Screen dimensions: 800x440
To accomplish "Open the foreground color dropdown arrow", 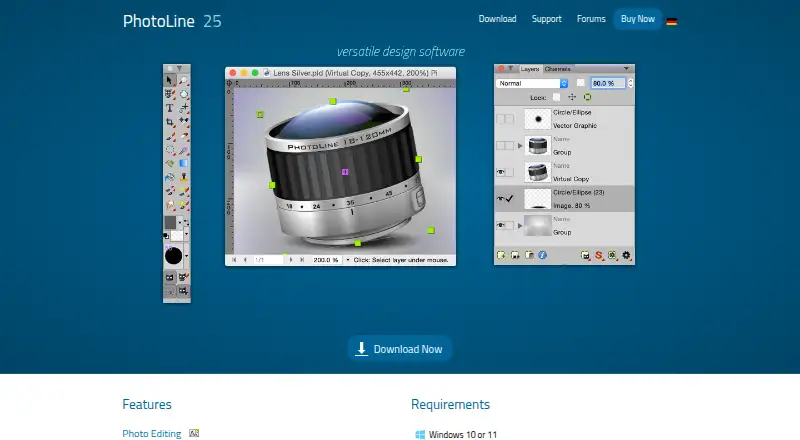I will [x=180, y=222].
